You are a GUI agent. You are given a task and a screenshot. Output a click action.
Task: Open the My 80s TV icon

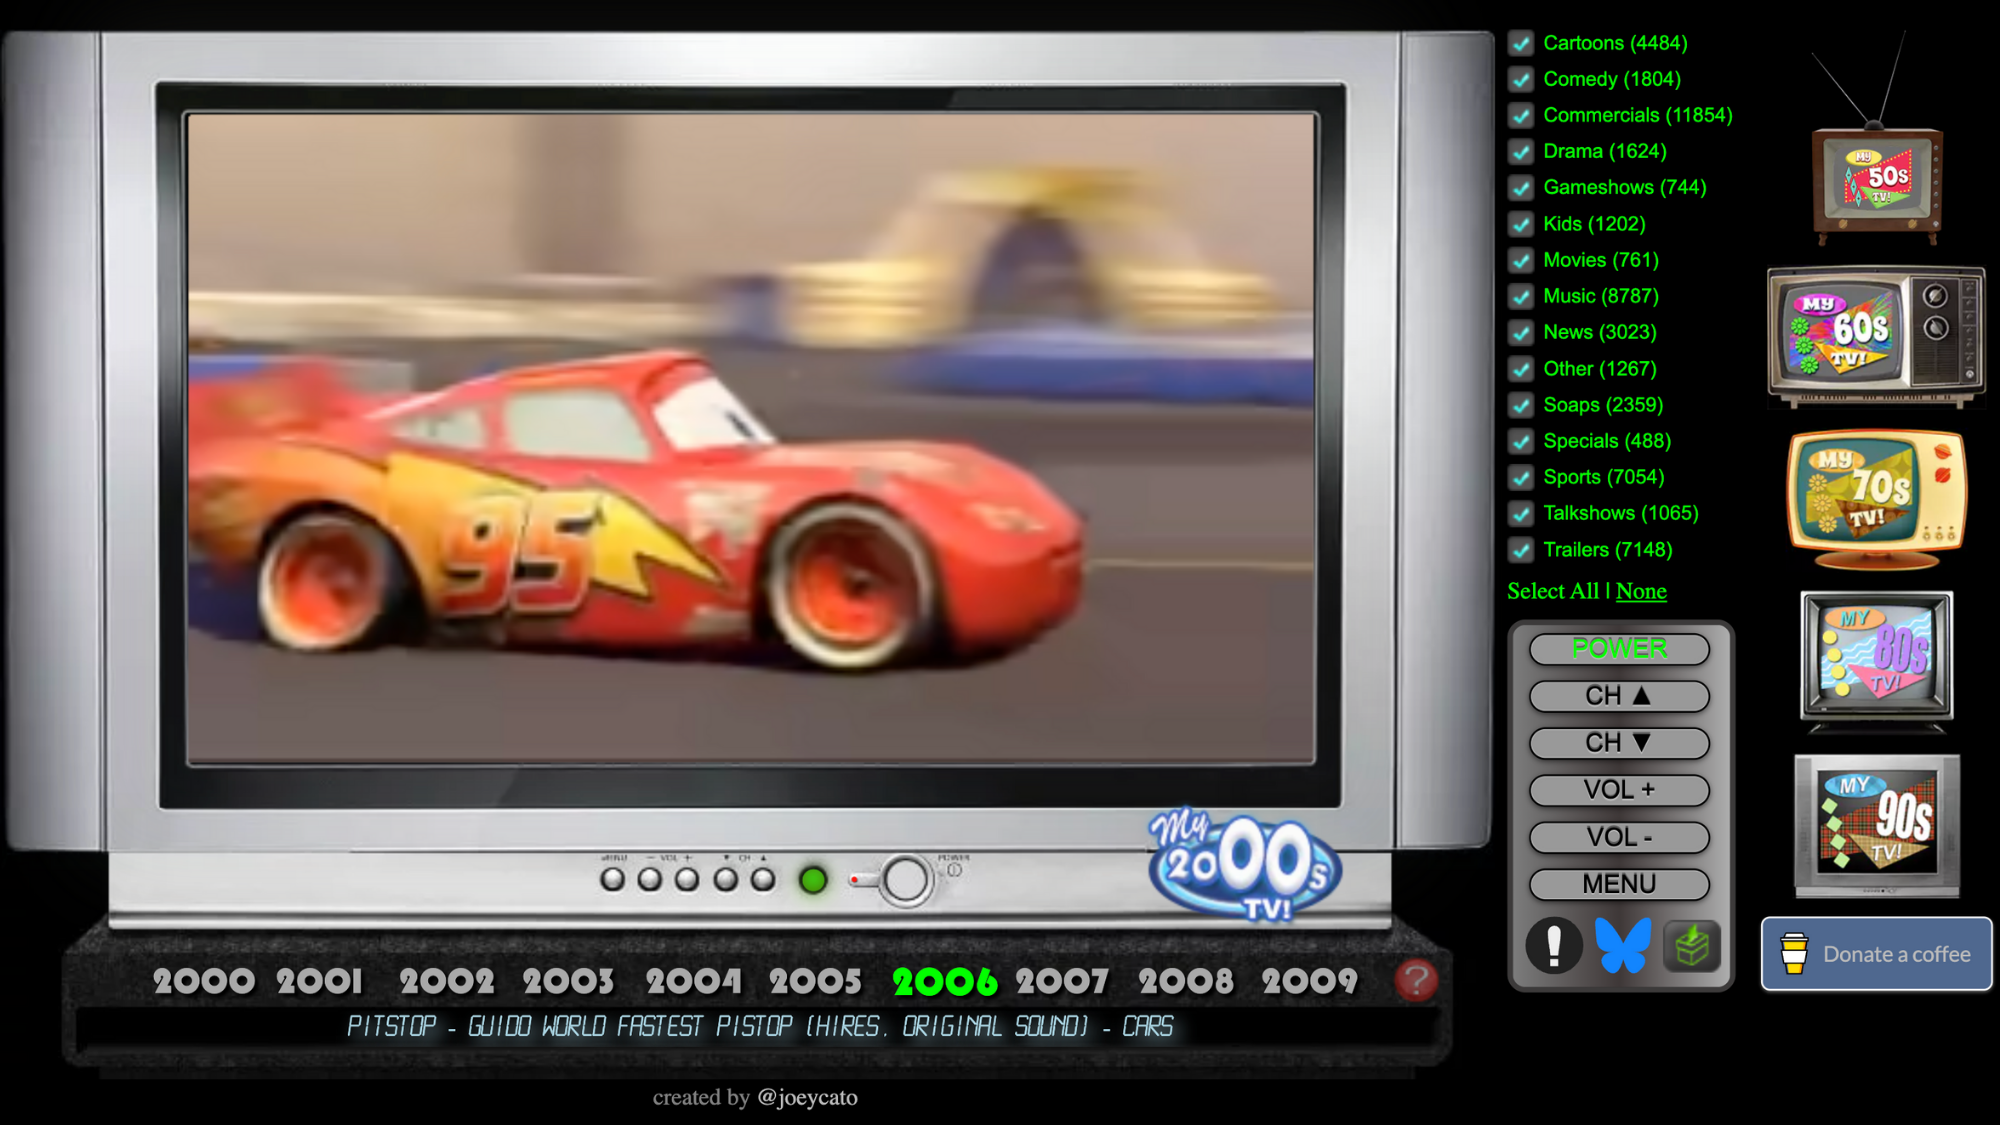[1876, 657]
